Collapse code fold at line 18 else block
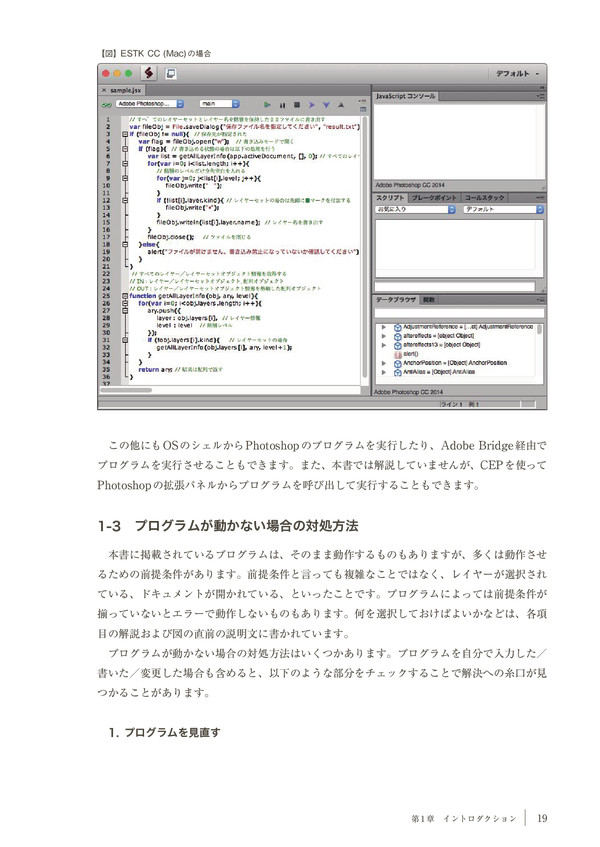 125,244
